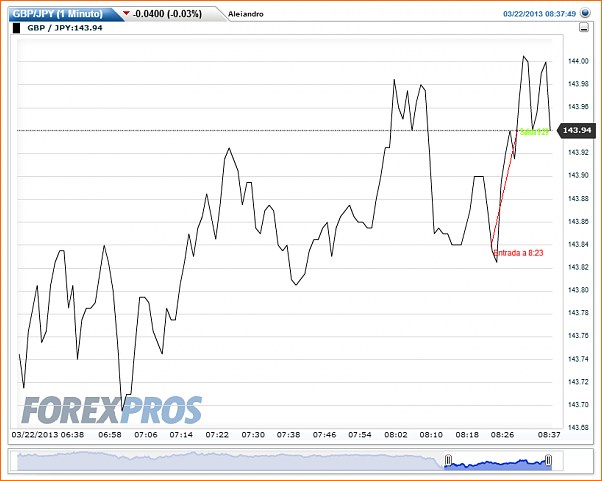Click the 143.88 price axis label
Image resolution: width=602 pixels, height=481 pixels.
click(x=578, y=199)
